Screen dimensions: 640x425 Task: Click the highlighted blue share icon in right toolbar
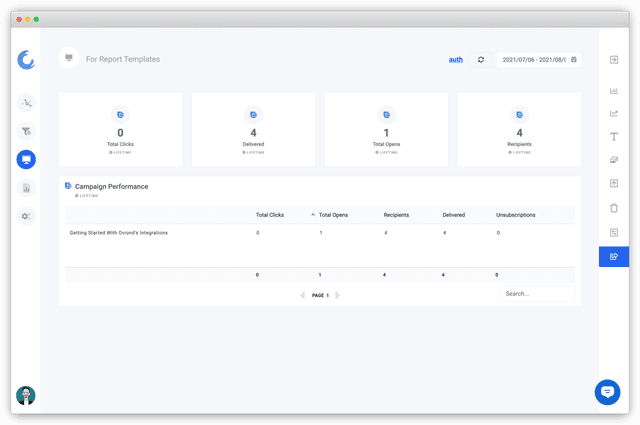coord(614,256)
